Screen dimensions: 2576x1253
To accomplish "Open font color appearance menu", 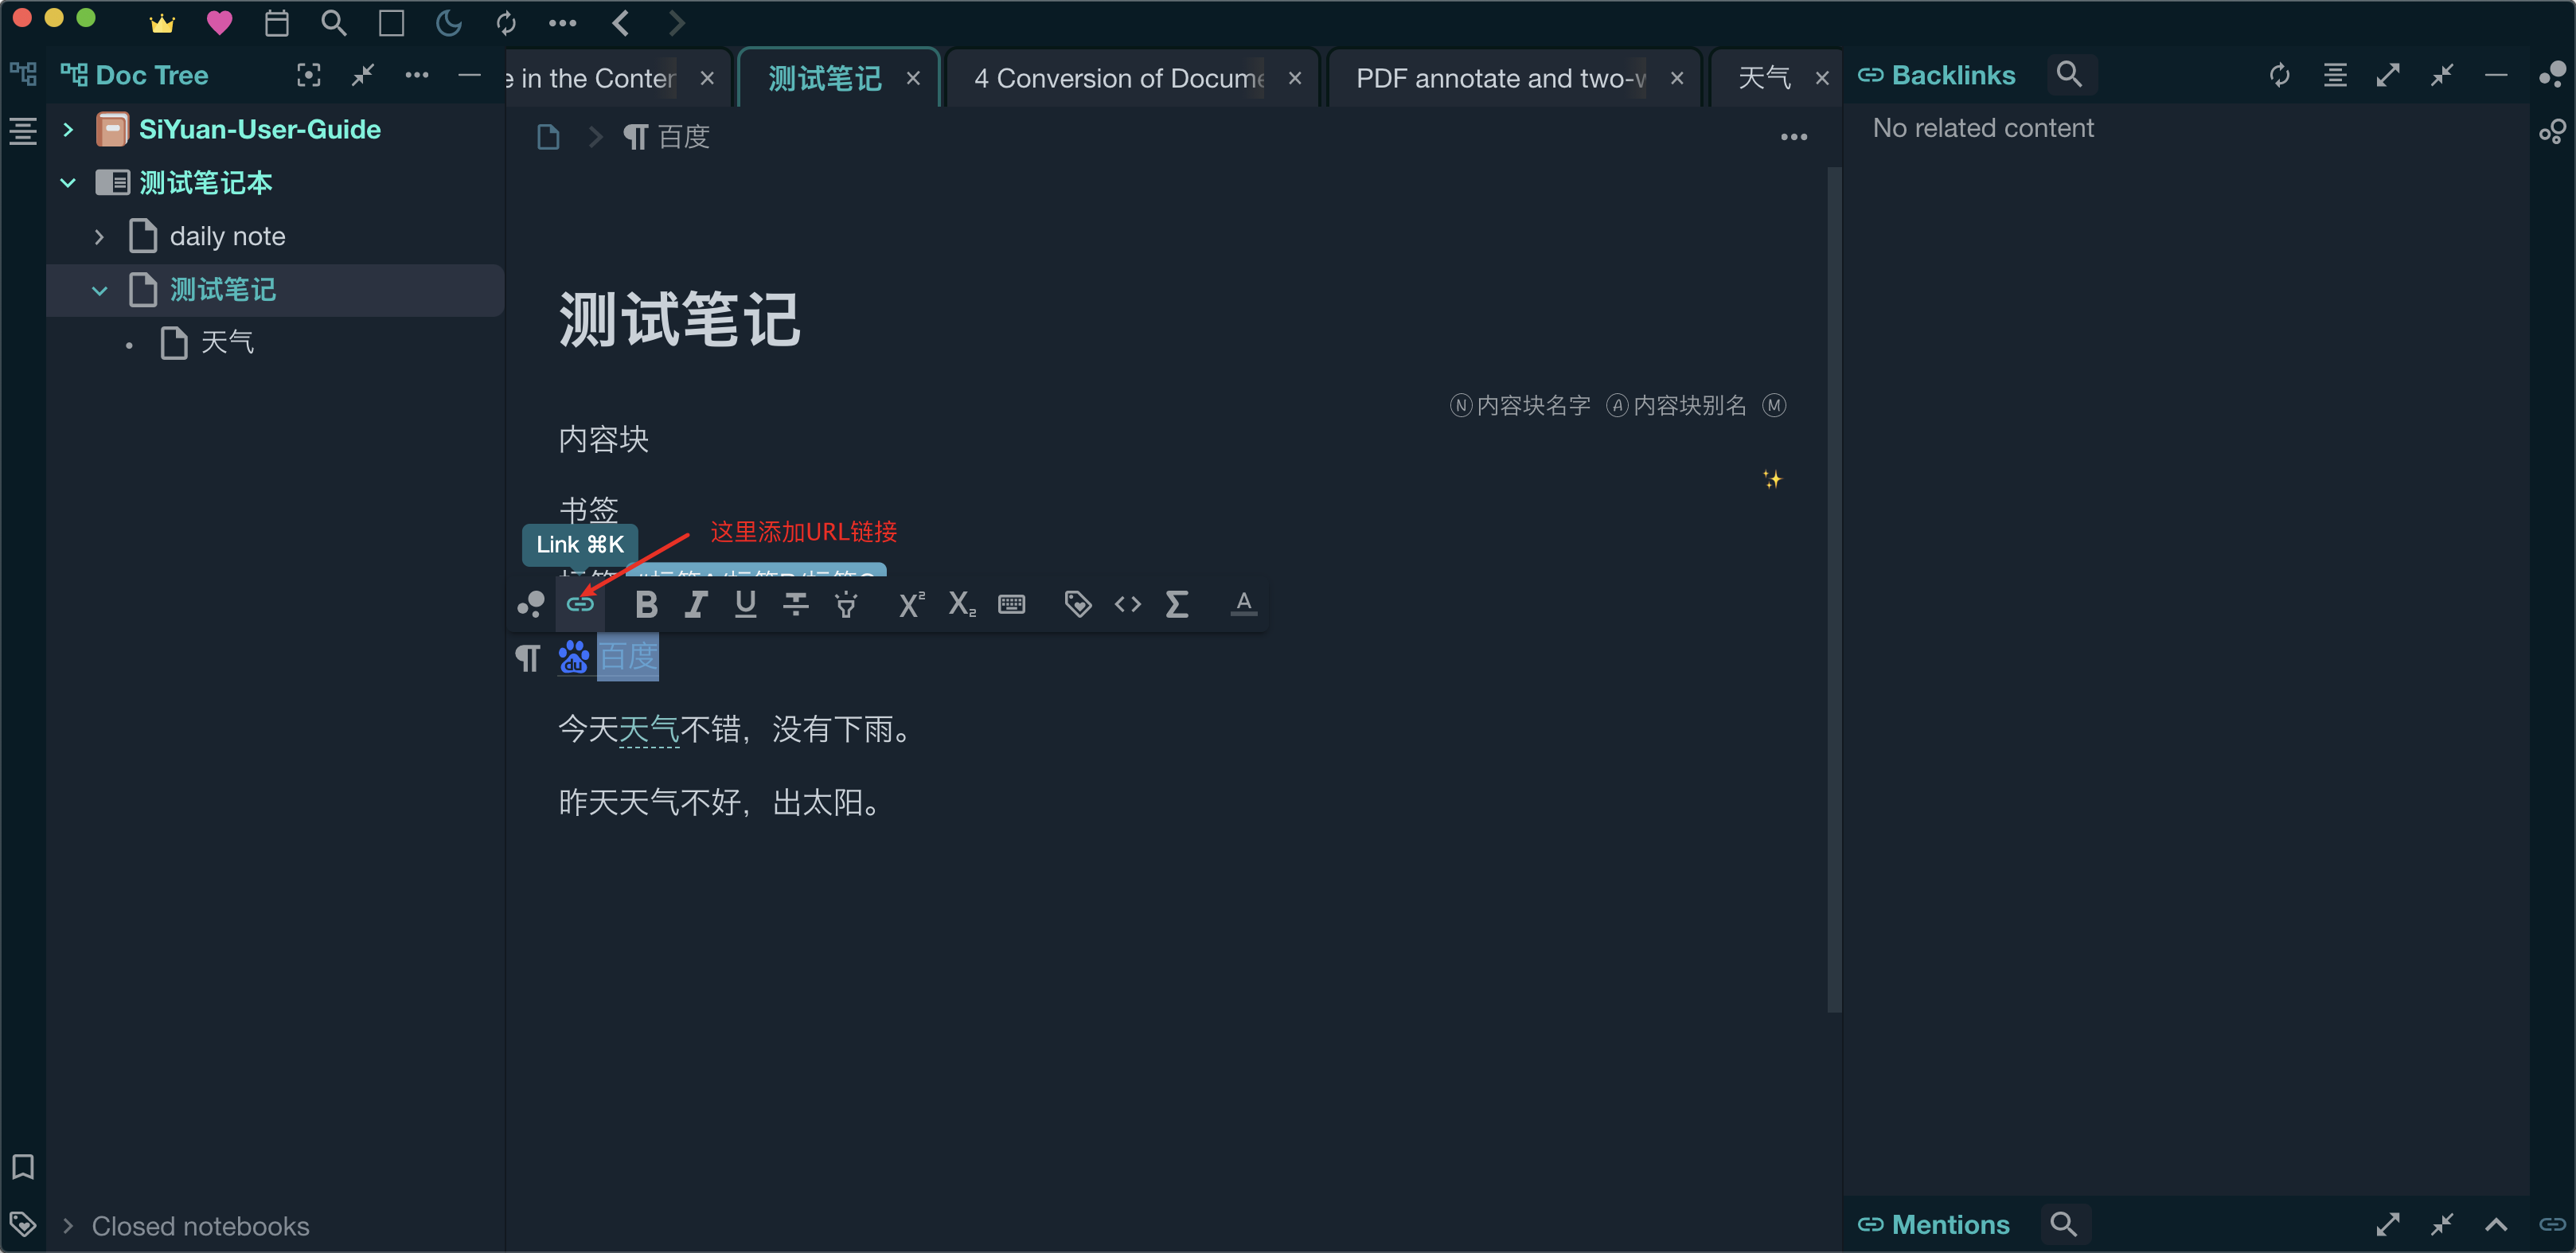I will 1244,604.
